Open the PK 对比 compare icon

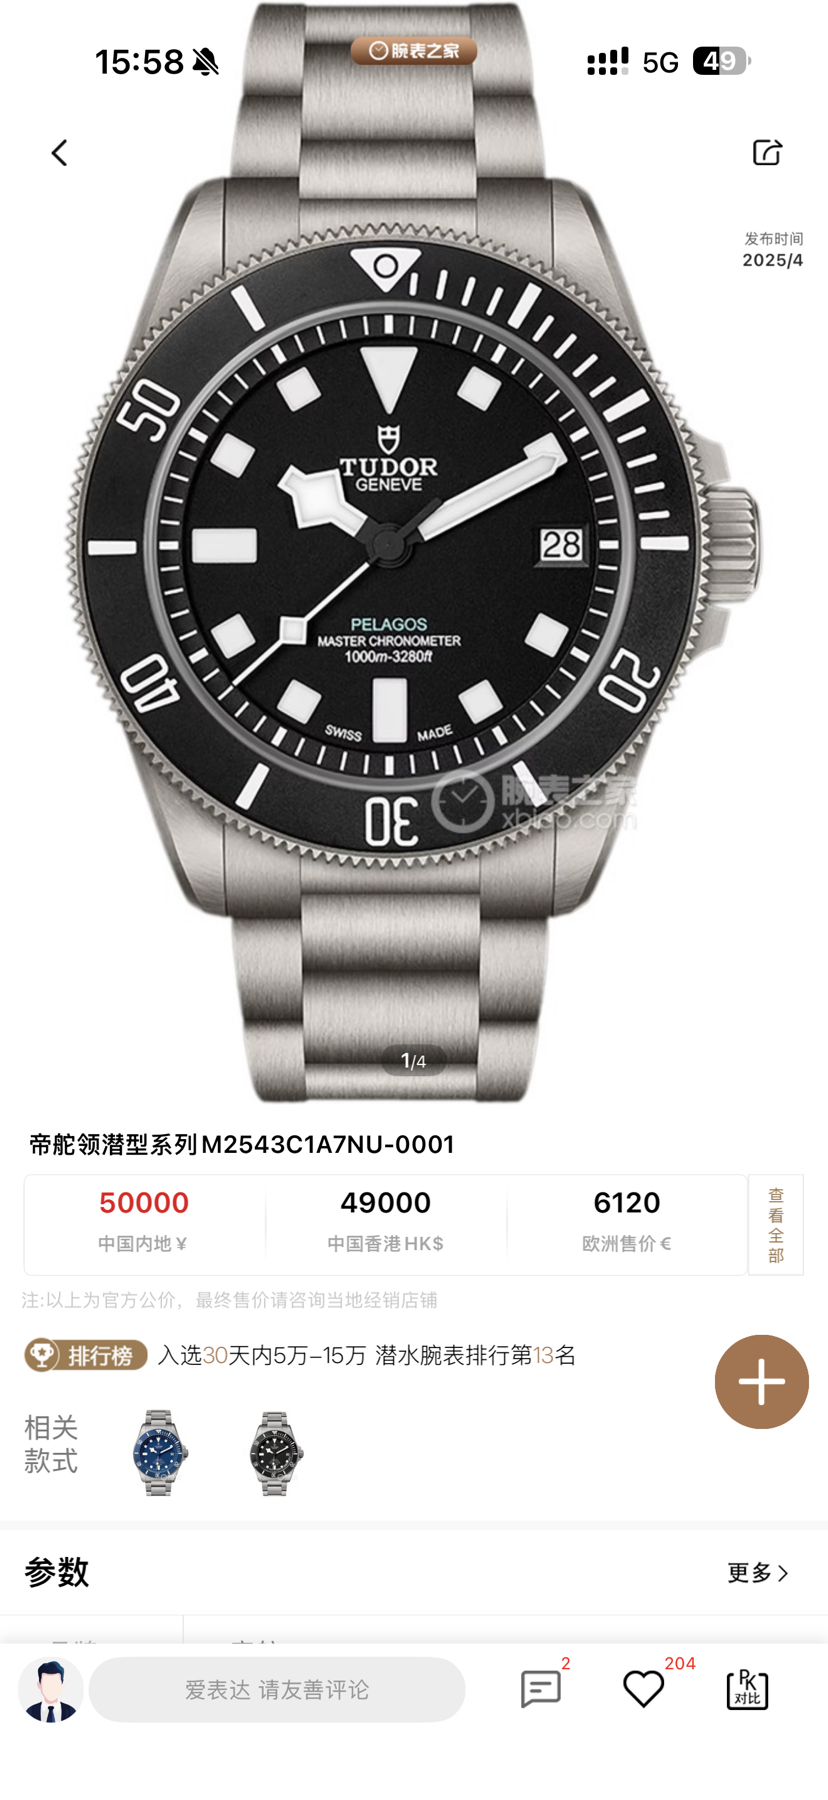pos(747,1689)
